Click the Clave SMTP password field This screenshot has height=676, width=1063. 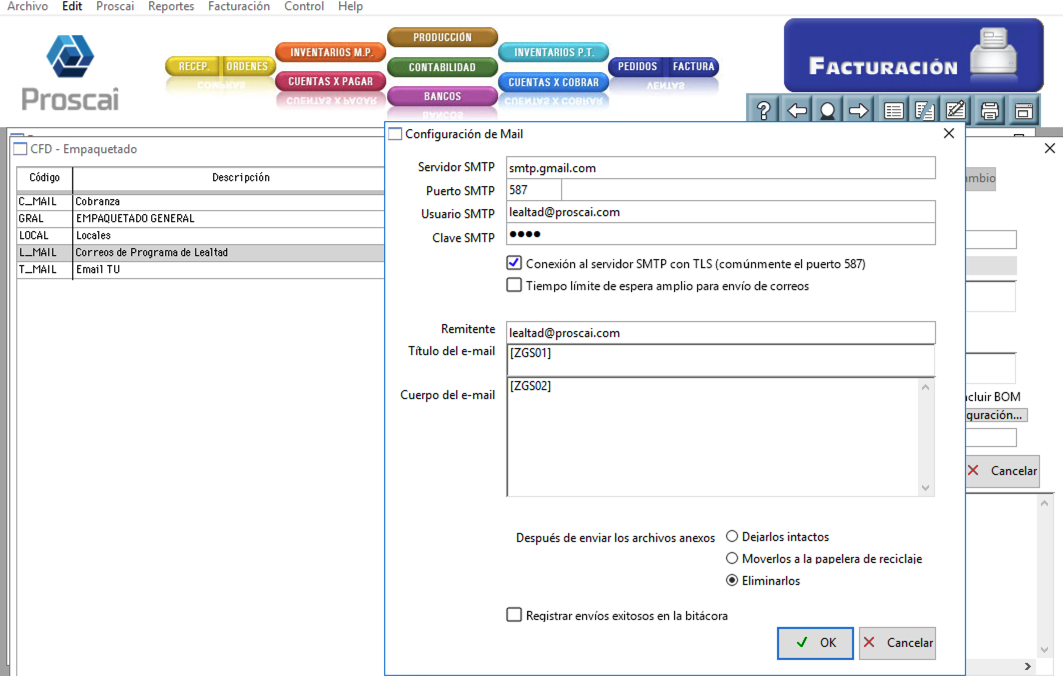pos(720,234)
